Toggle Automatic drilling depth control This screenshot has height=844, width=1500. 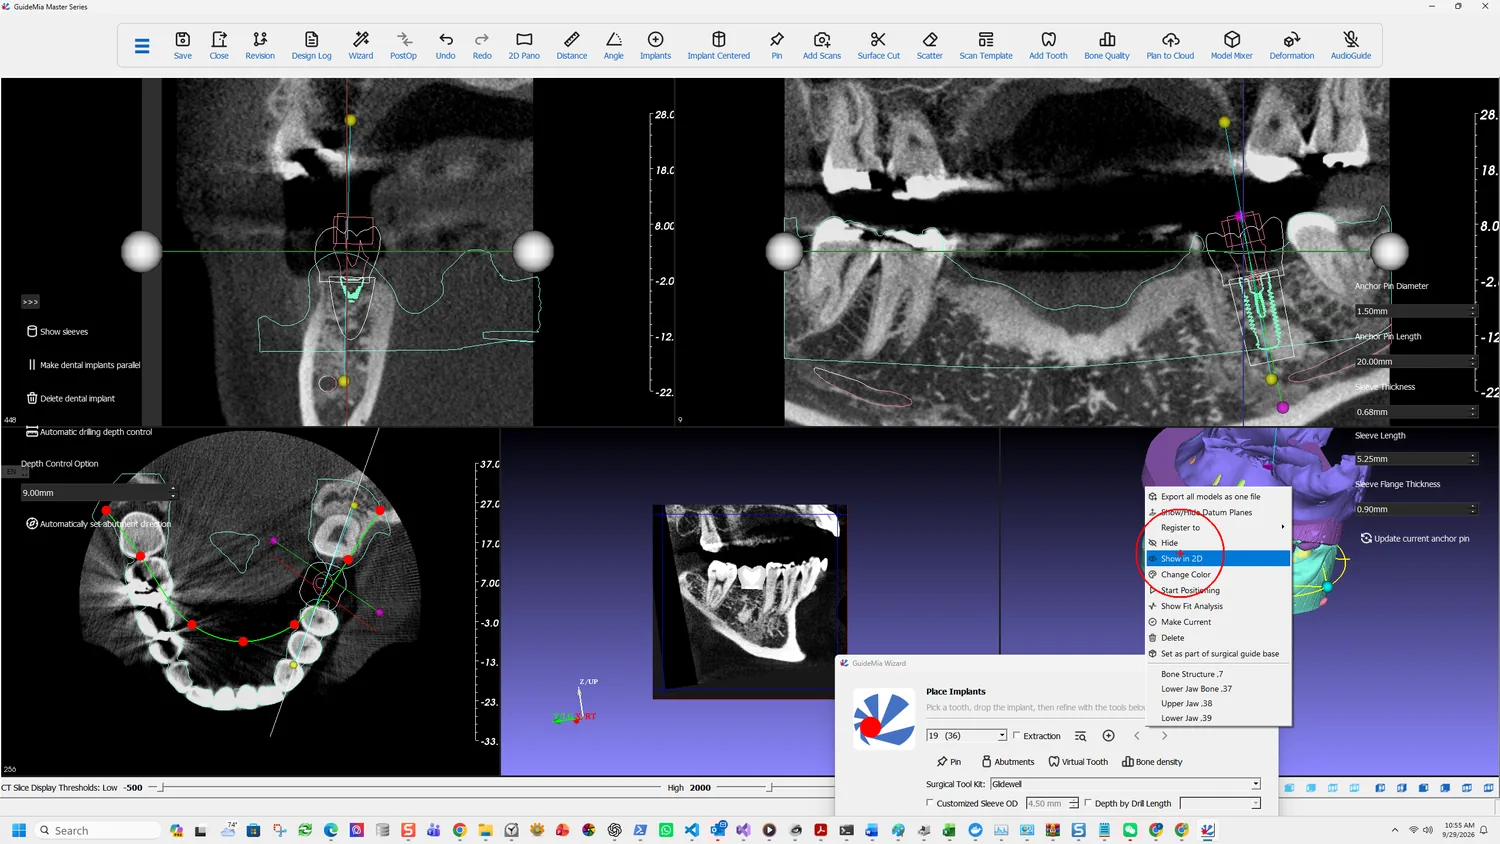pyautogui.click(x=89, y=432)
